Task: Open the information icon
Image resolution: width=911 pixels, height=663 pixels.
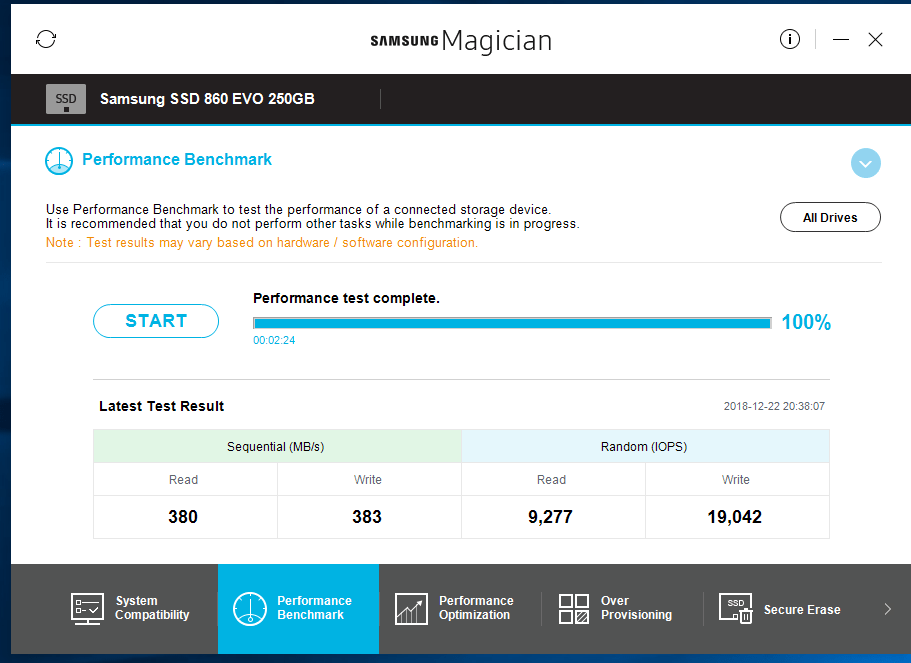Action: coord(790,40)
